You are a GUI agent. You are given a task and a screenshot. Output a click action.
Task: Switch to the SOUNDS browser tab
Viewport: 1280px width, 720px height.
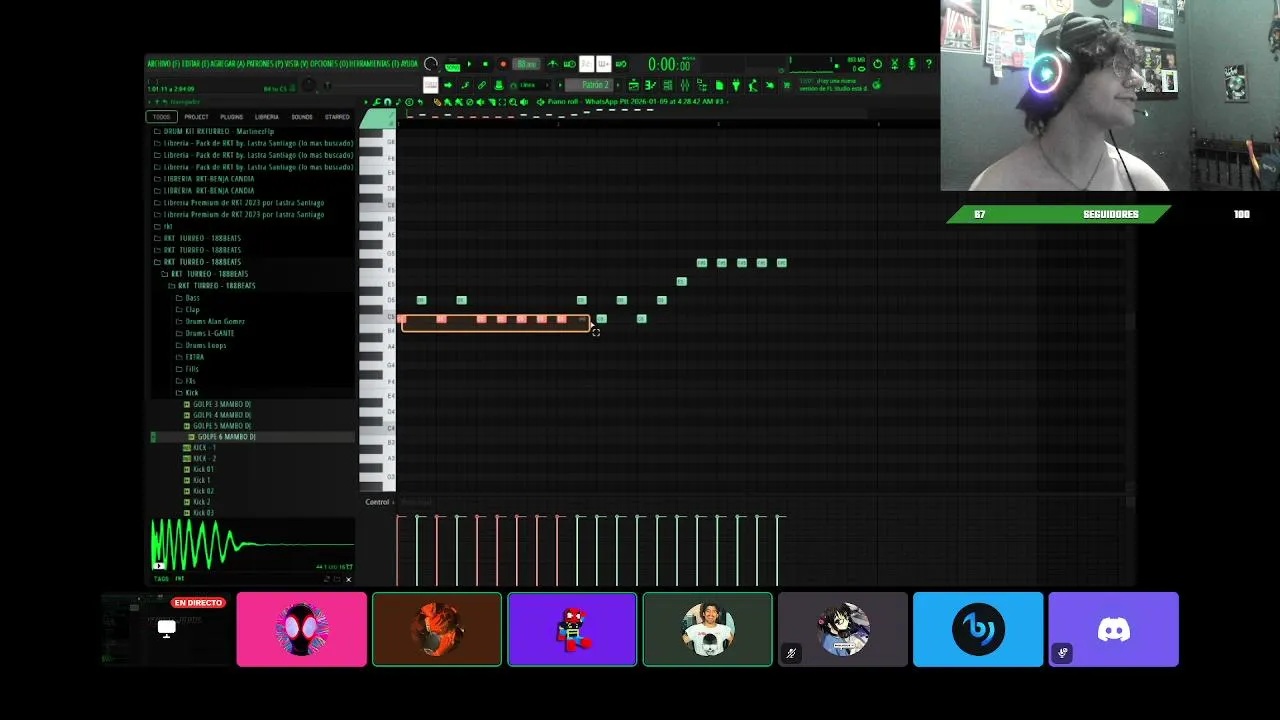(301, 117)
